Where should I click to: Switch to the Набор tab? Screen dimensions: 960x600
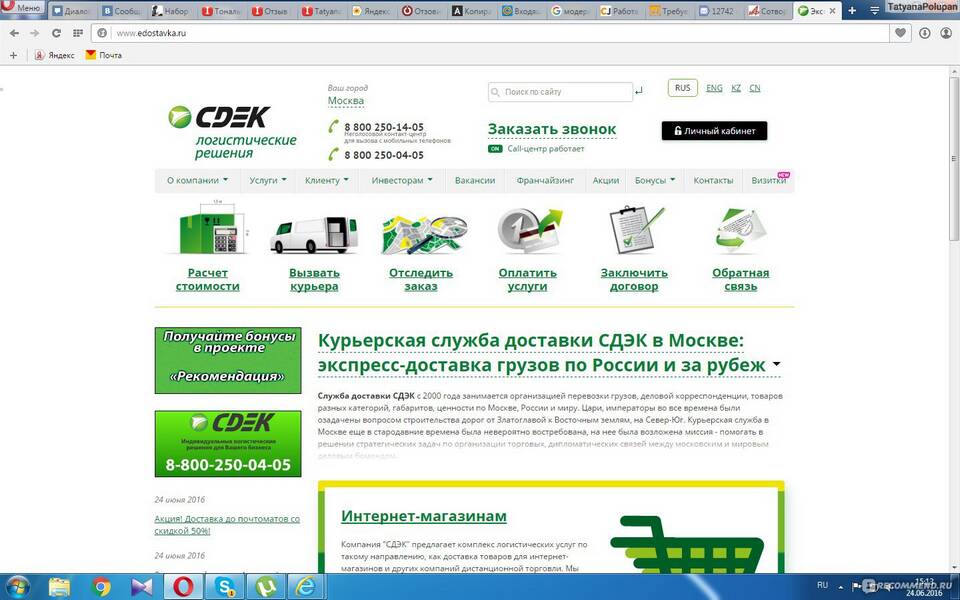click(x=173, y=11)
